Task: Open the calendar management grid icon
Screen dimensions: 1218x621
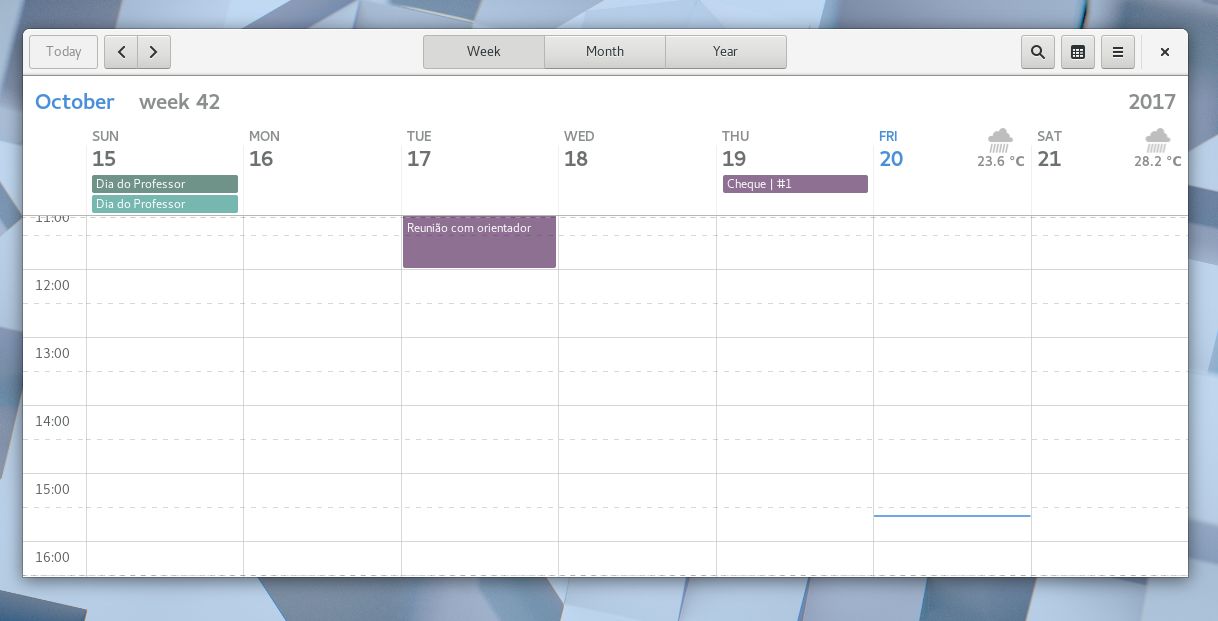Action: pos(1078,52)
